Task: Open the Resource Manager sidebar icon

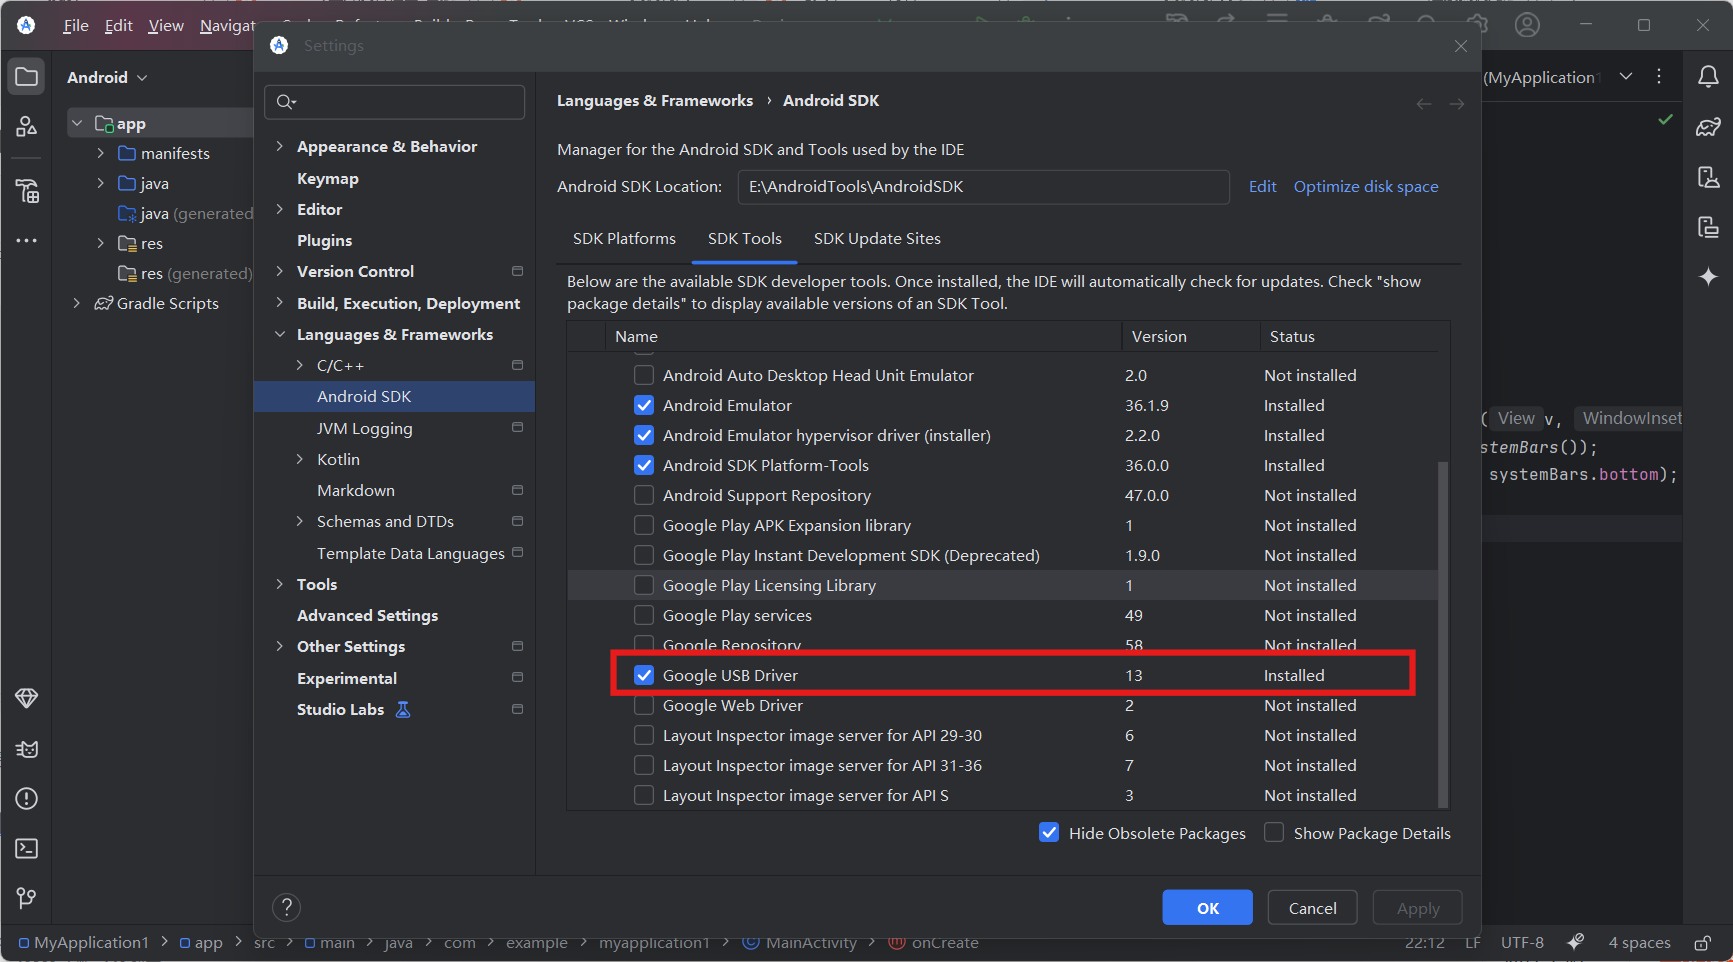Action: tap(27, 126)
